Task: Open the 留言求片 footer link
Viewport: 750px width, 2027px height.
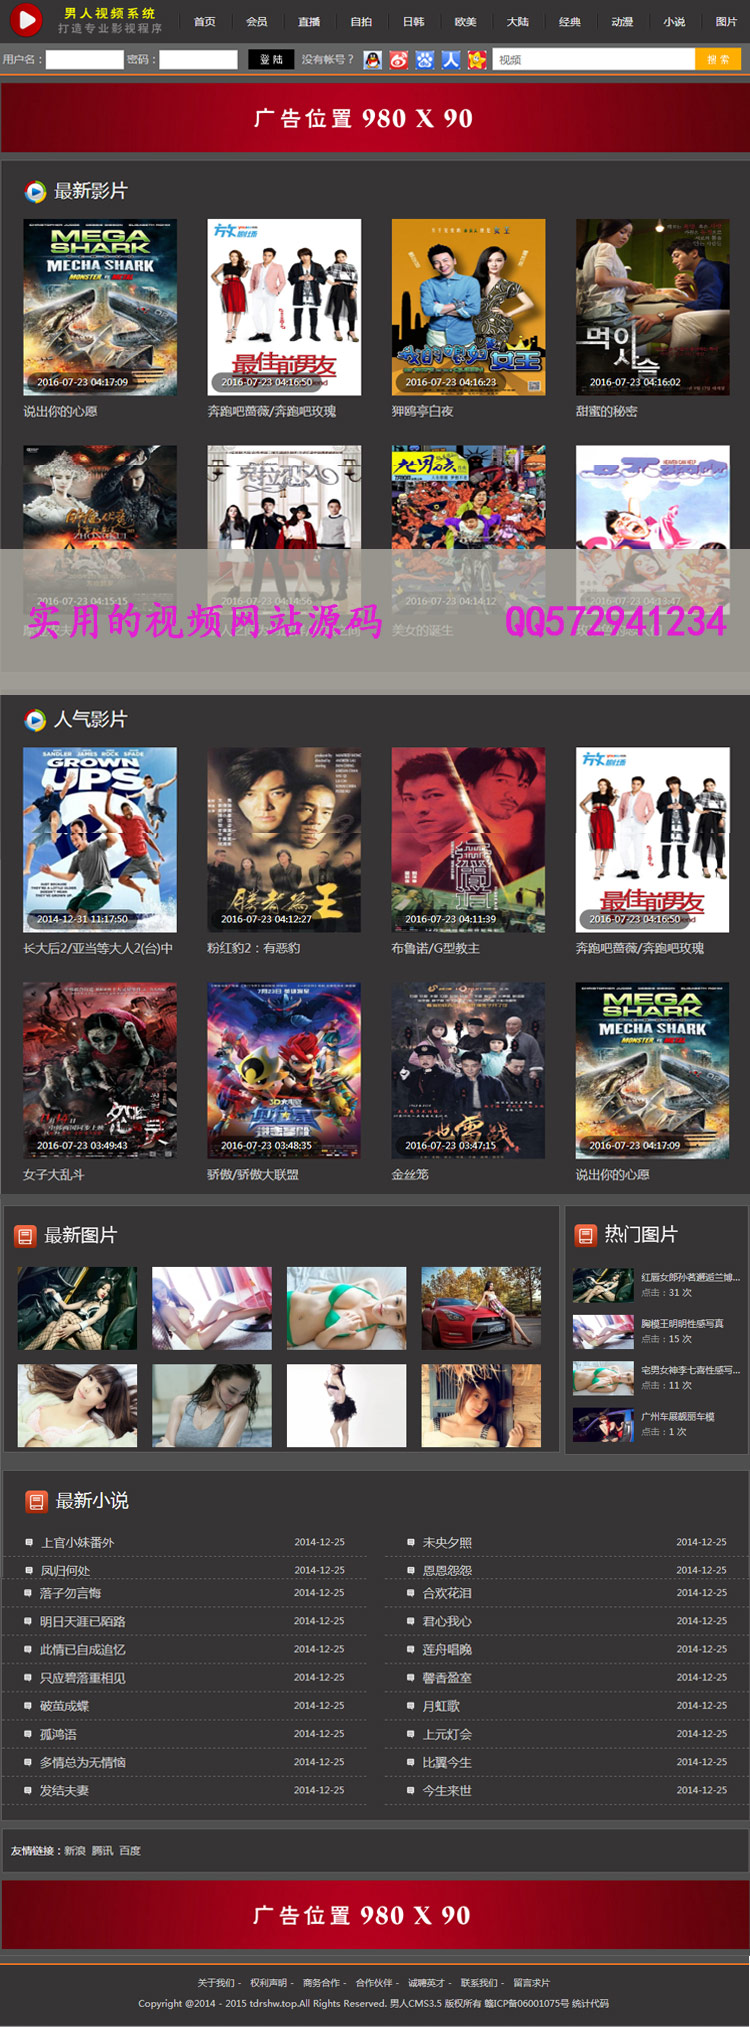Action: click(x=531, y=1982)
